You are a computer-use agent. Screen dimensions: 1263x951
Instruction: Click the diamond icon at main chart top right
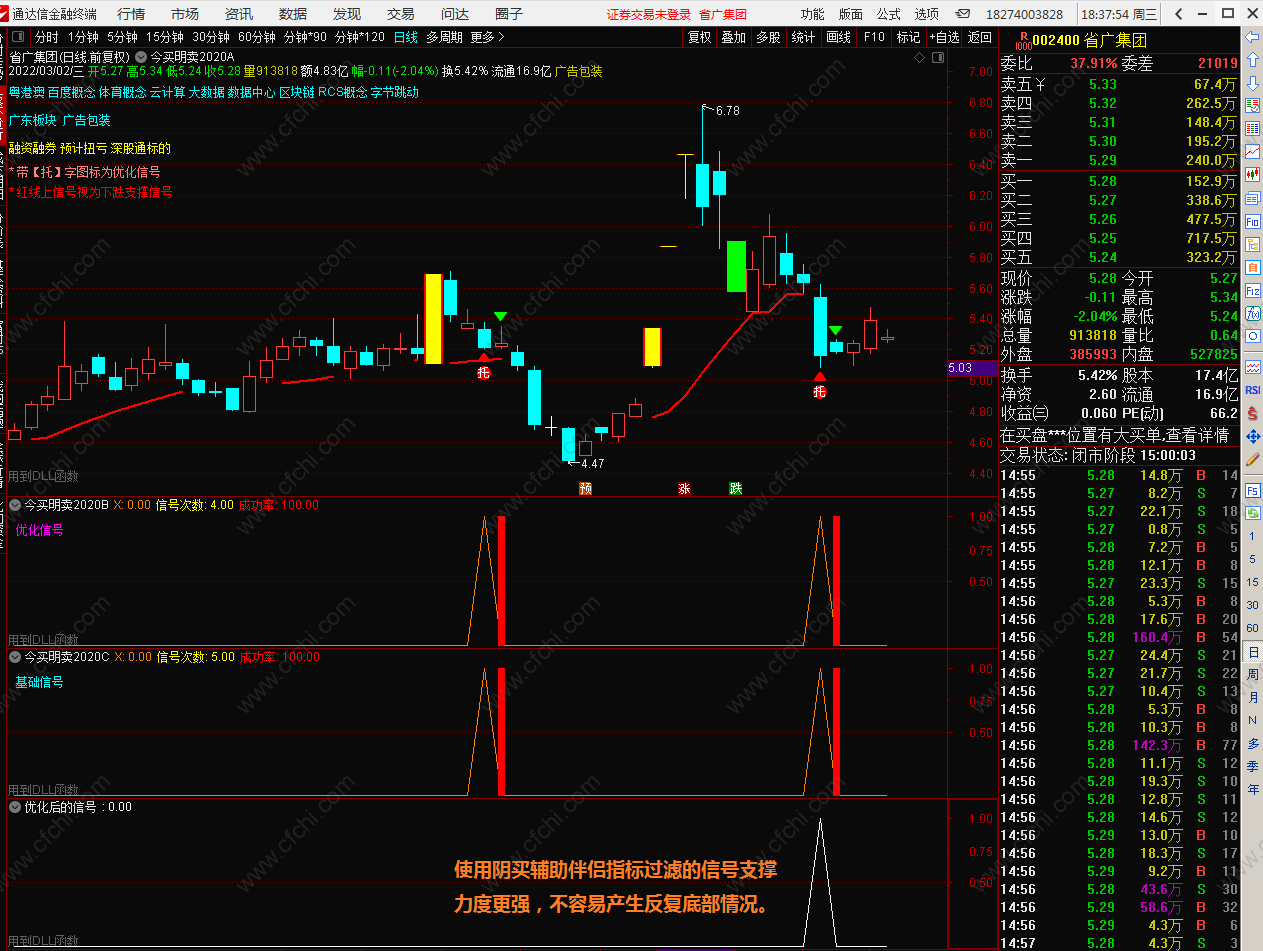pyautogui.click(x=920, y=58)
